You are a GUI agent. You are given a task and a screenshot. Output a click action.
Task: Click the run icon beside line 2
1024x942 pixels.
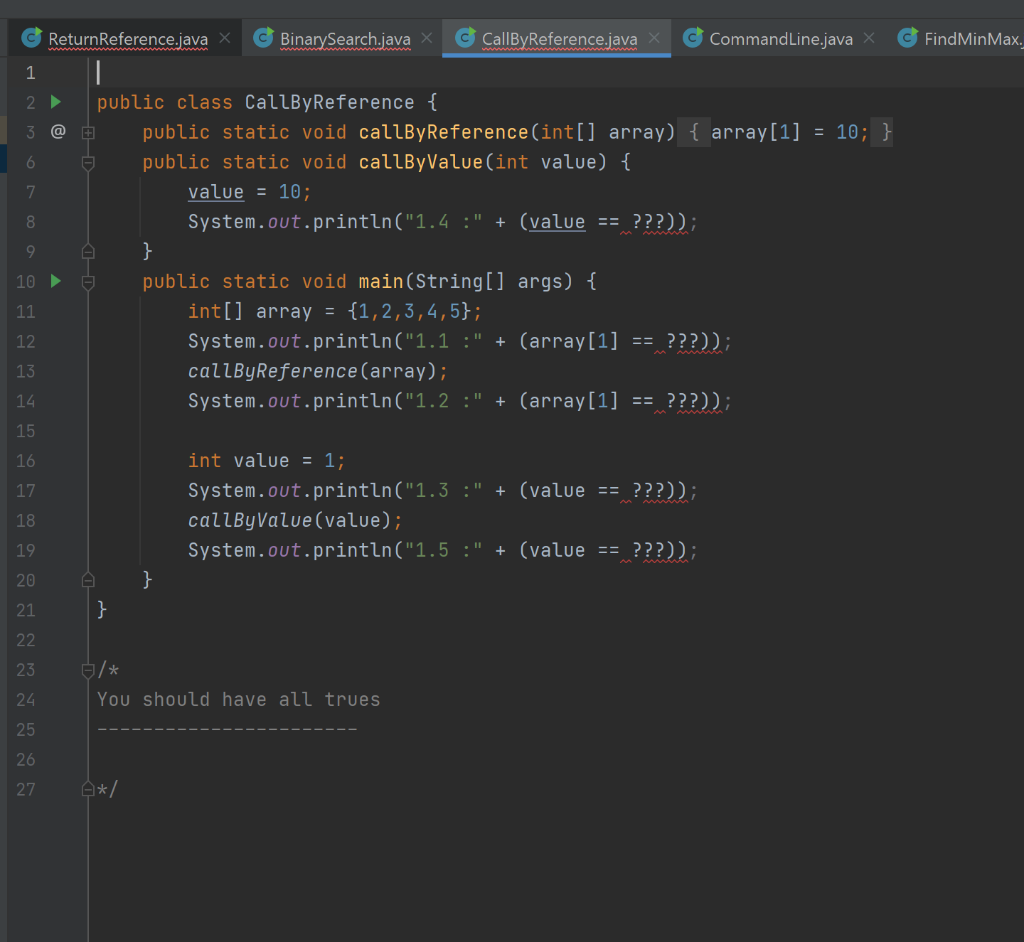tap(57, 101)
